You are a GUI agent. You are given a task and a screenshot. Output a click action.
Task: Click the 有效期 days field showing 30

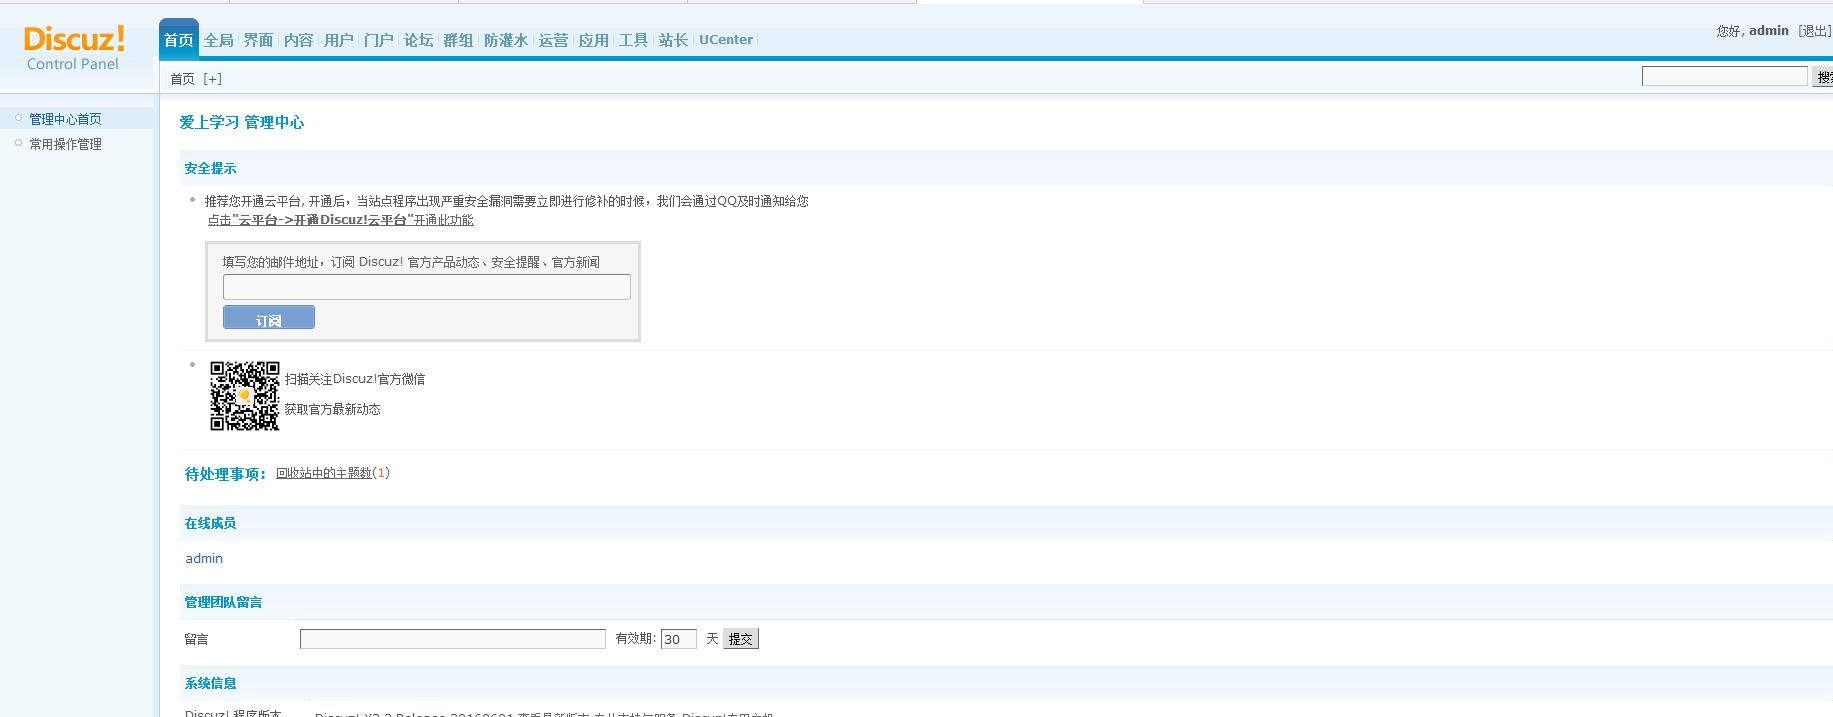point(679,639)
